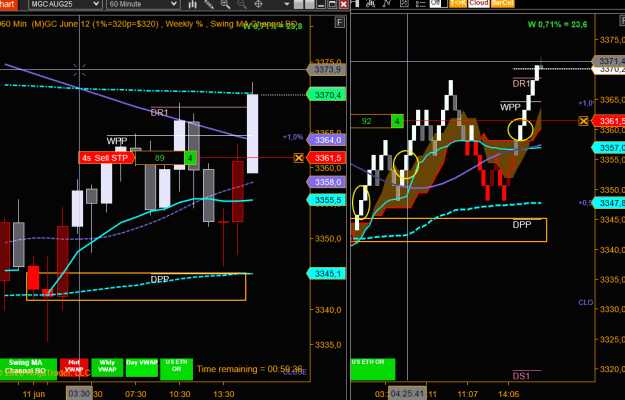Click the 3357 cyan marker in right chart

609,148
